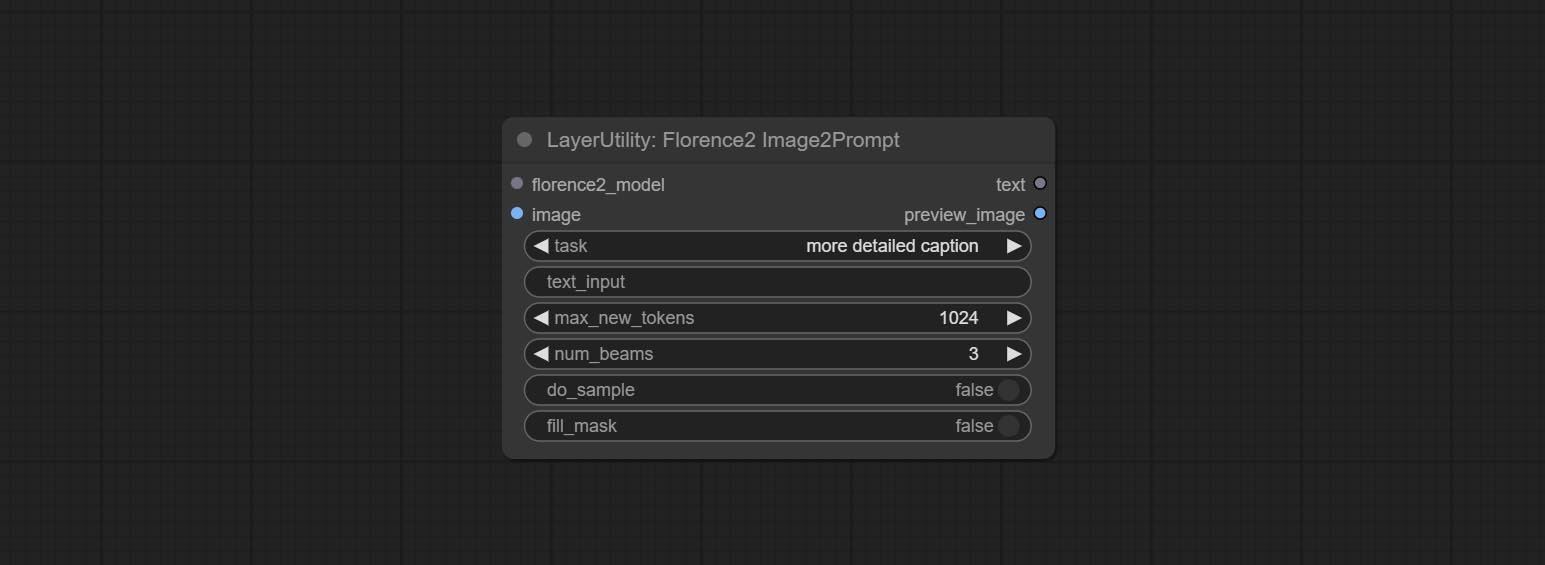Image resolution: width=1545 pixels, height=565 pixels.
Task: Increase num_beams with right arrow
Action: pos(1014,354)
